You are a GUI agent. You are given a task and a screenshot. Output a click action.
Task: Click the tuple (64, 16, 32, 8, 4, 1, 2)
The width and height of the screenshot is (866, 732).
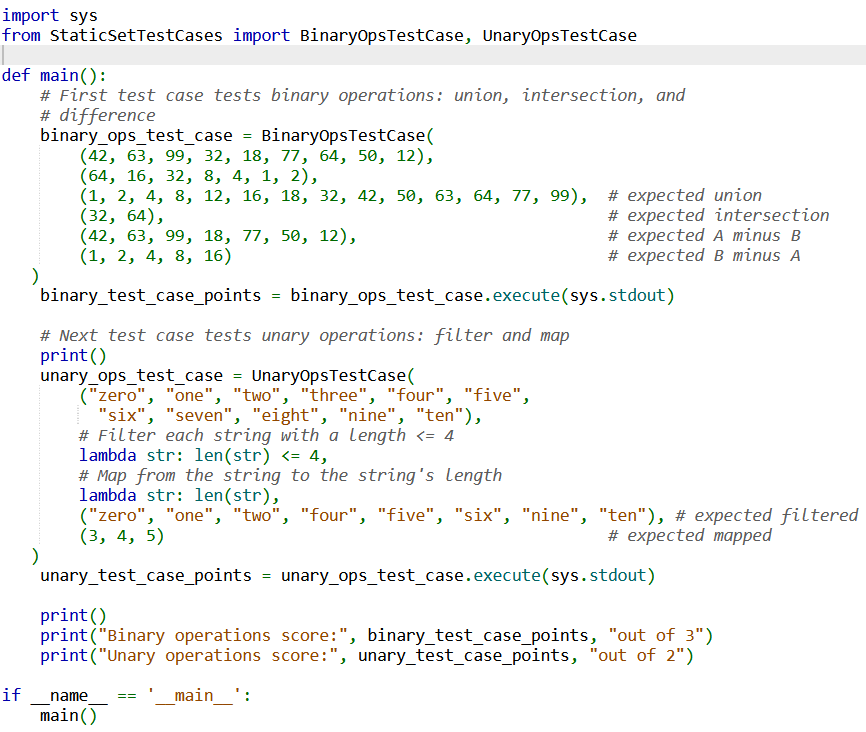coord(199,176)
